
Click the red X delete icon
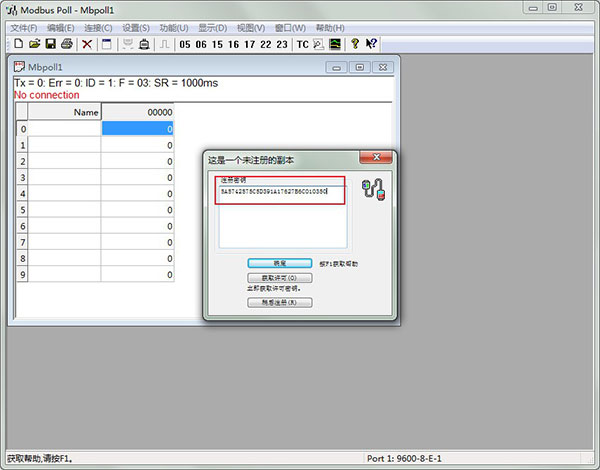[x=87, y=44]
